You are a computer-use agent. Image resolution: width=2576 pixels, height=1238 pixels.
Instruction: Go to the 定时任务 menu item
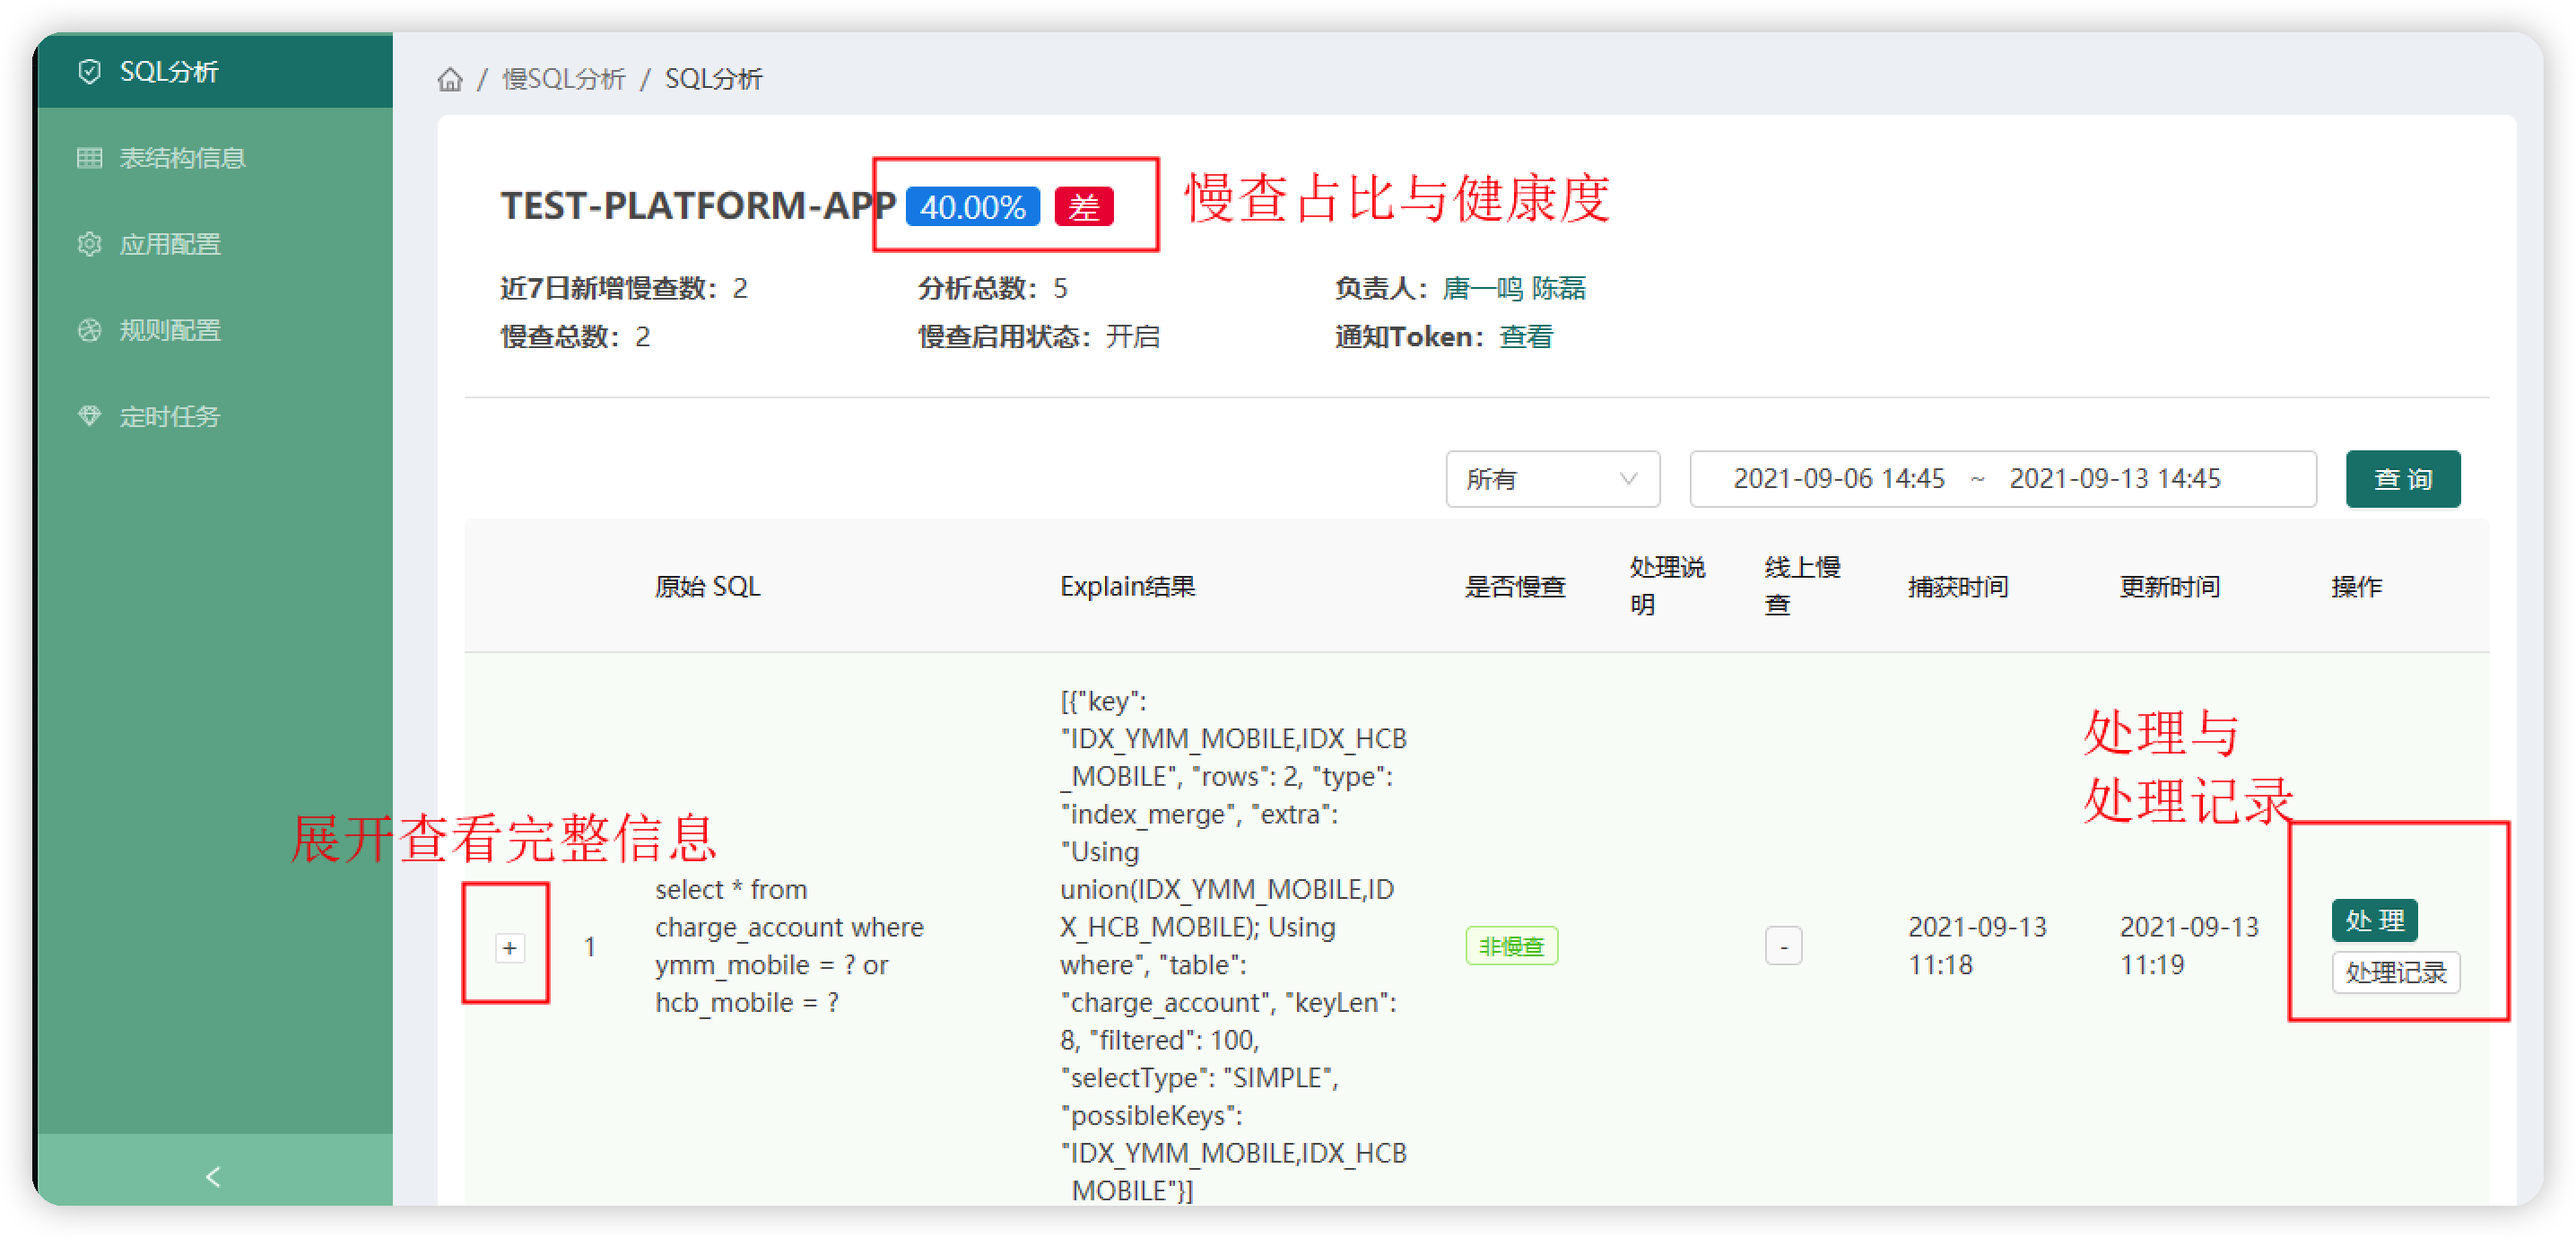pos(169,416)
